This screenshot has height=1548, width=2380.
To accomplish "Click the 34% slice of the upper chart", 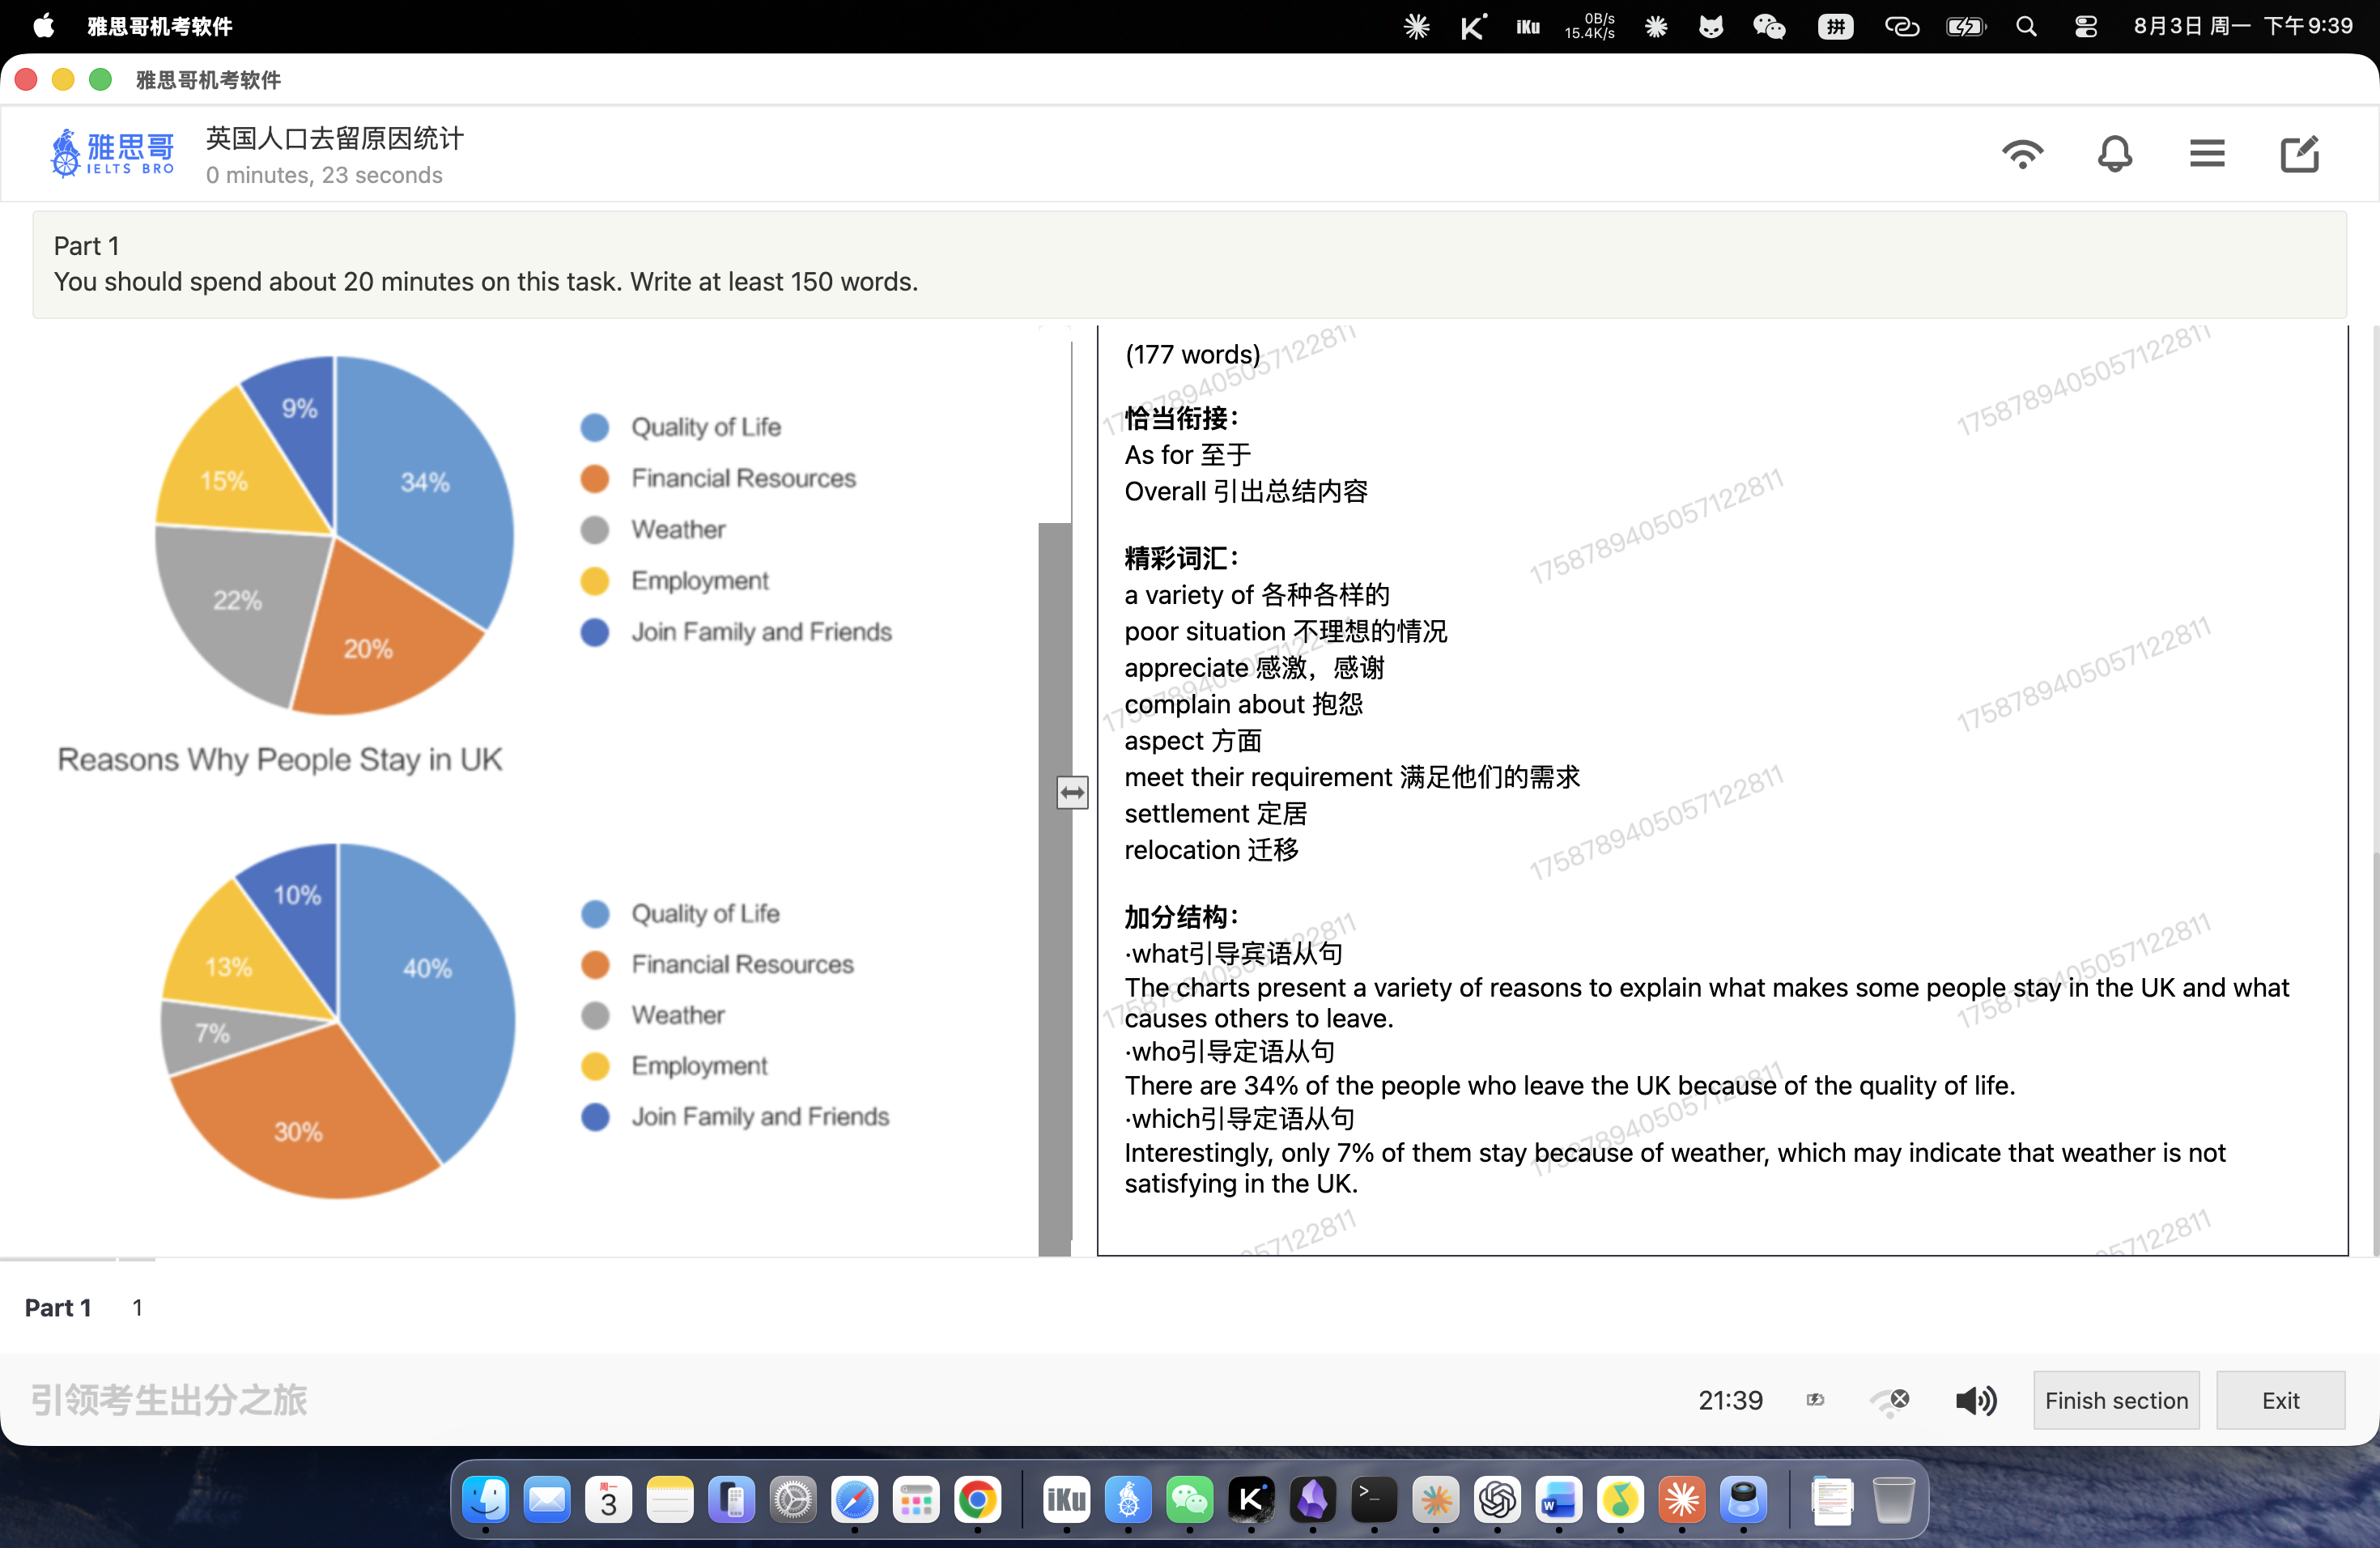I will 425,482.
